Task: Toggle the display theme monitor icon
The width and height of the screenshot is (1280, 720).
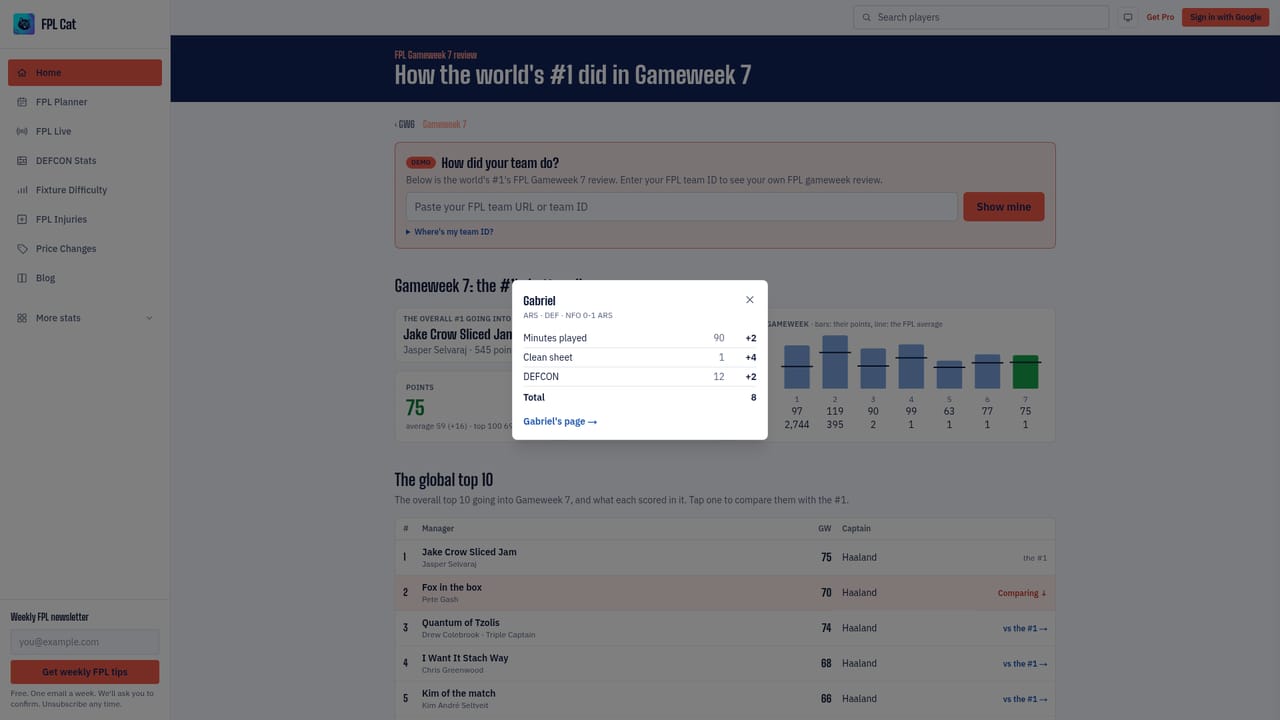Action: point(1128,17)
